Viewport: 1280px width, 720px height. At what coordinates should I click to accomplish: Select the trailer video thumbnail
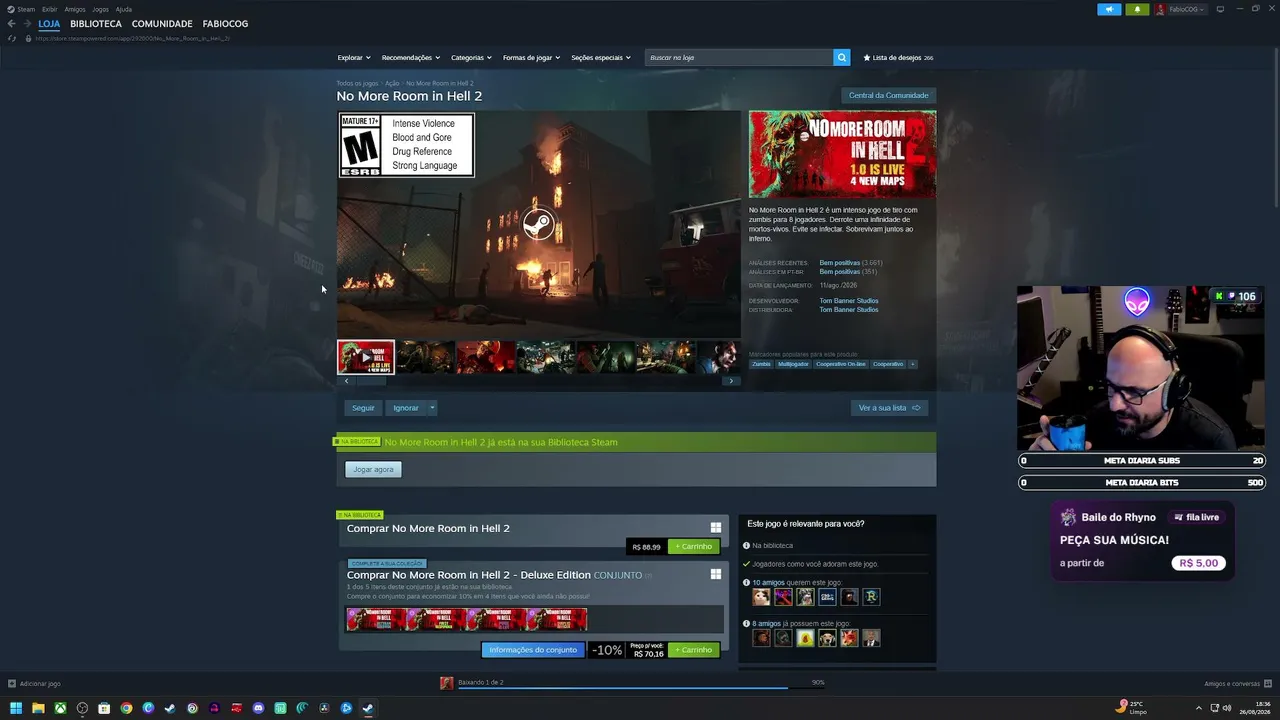pyautogui.click(x=366, y=357)
